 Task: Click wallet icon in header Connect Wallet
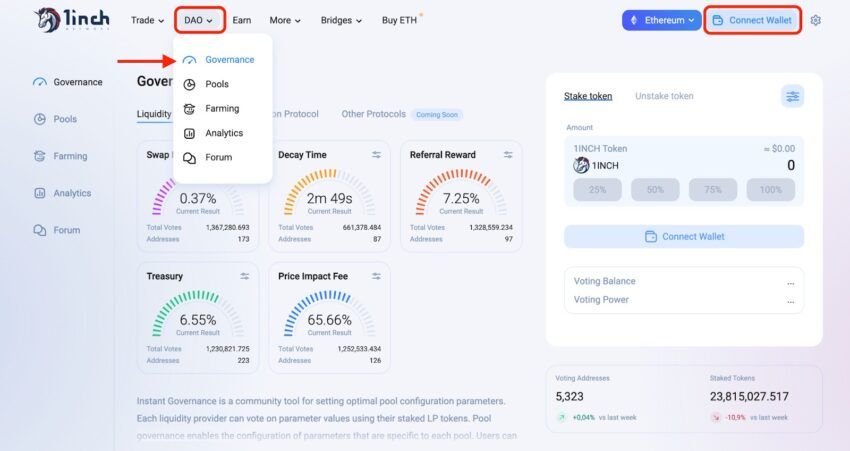click(718, 20)
